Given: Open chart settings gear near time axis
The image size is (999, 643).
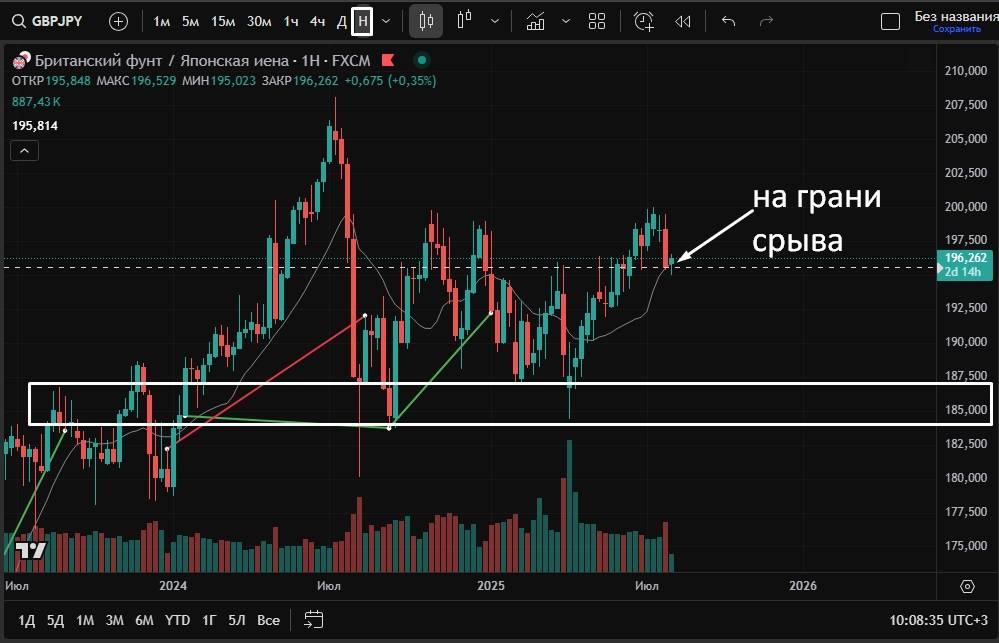Looking at the screenshot, I should [x=967, y=586].
